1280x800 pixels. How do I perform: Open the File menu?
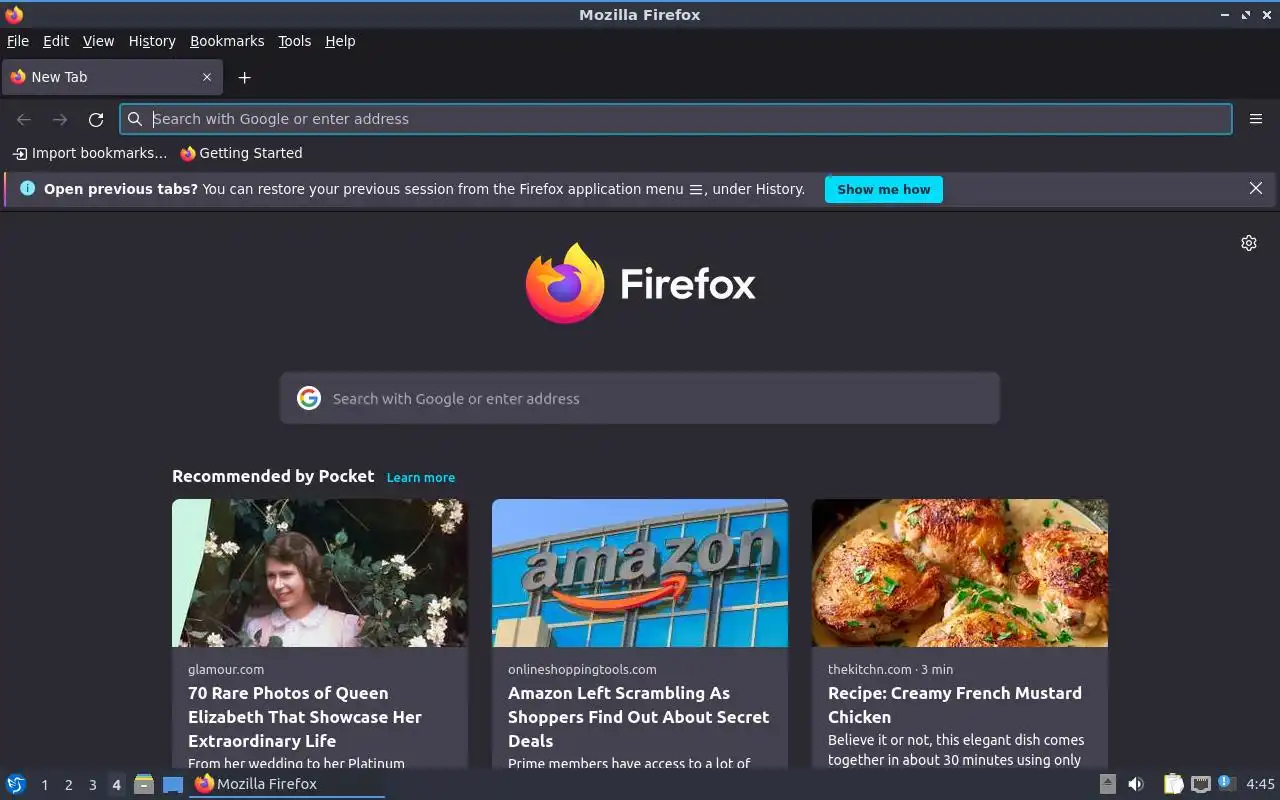click(x=18, y=41)
